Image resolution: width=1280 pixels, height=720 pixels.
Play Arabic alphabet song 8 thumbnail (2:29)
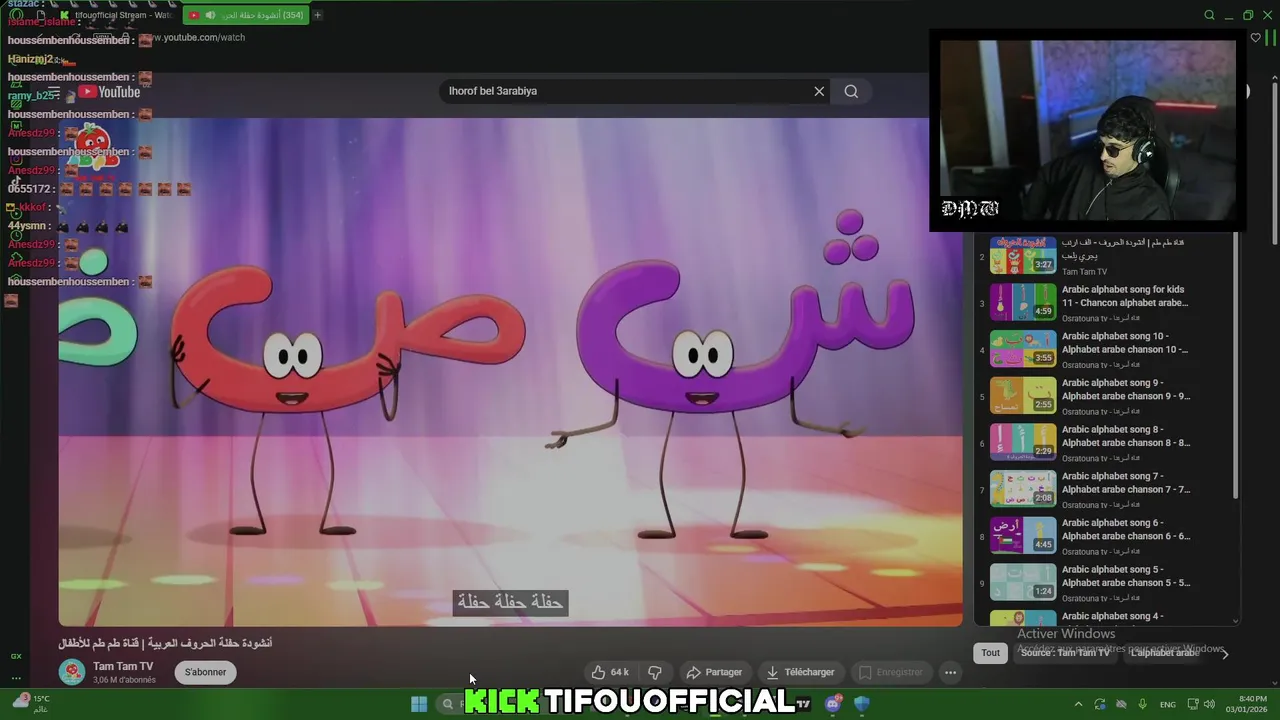coord(1023,442)
